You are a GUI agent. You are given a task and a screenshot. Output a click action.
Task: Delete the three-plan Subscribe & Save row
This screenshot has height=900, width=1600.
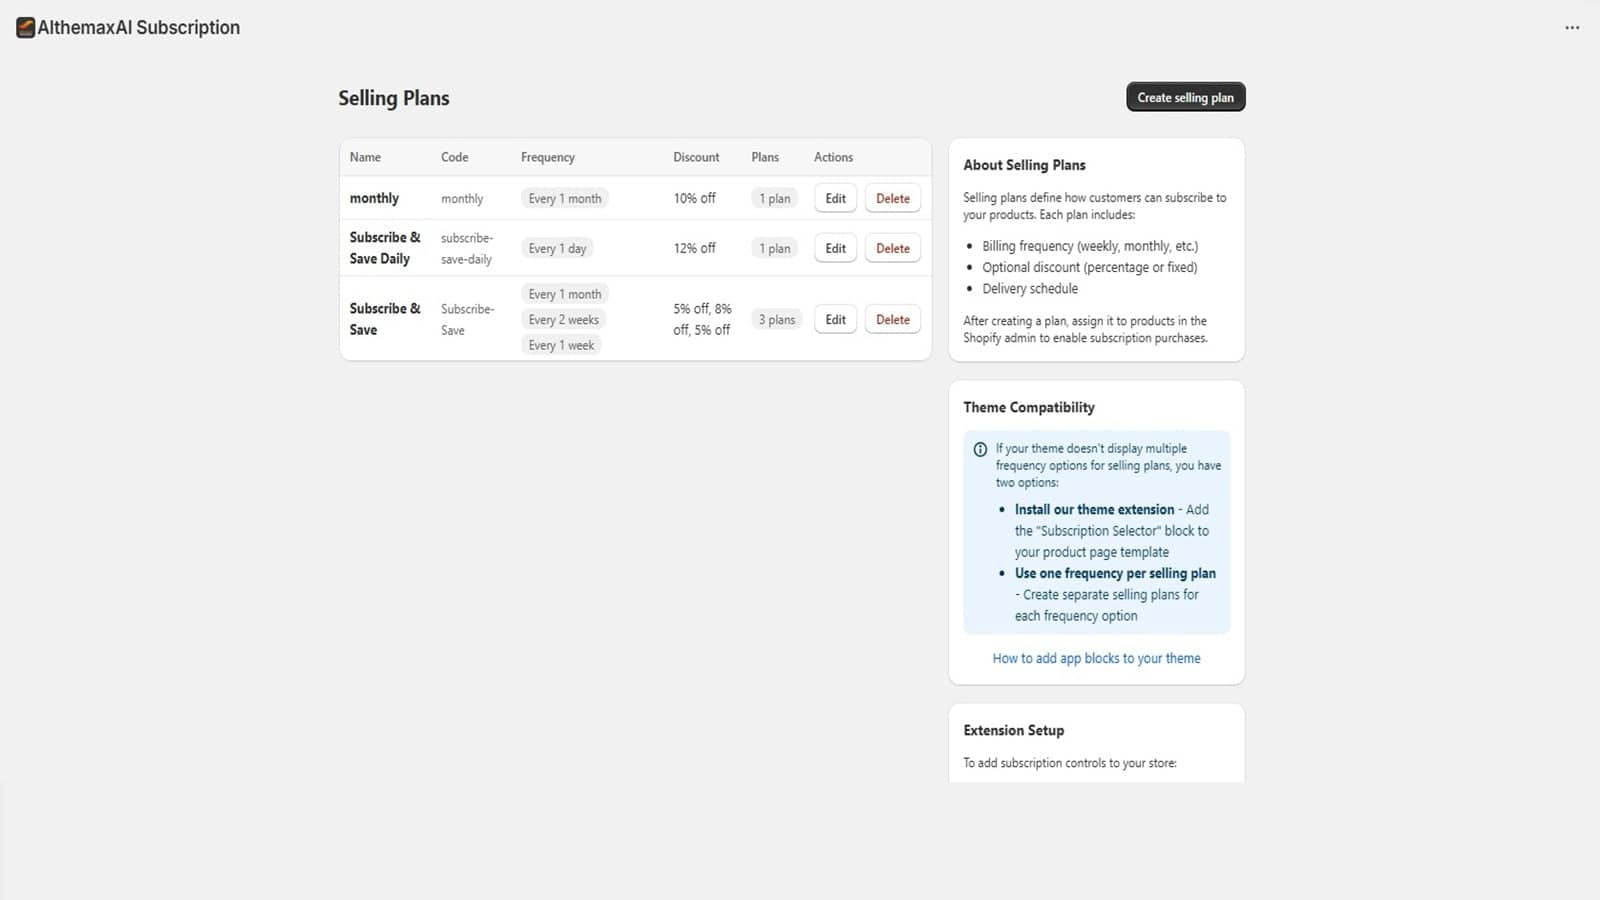coord(892,320)
